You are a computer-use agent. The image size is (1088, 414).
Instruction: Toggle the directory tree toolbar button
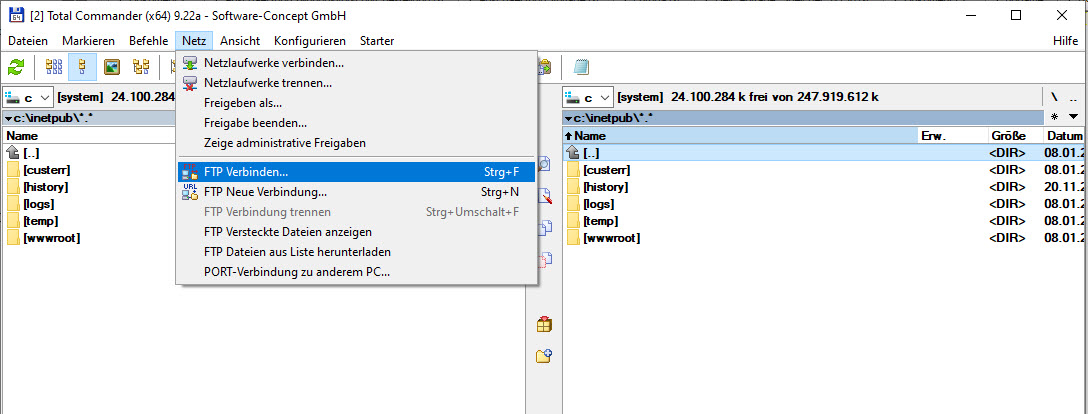tap(141, 67)
